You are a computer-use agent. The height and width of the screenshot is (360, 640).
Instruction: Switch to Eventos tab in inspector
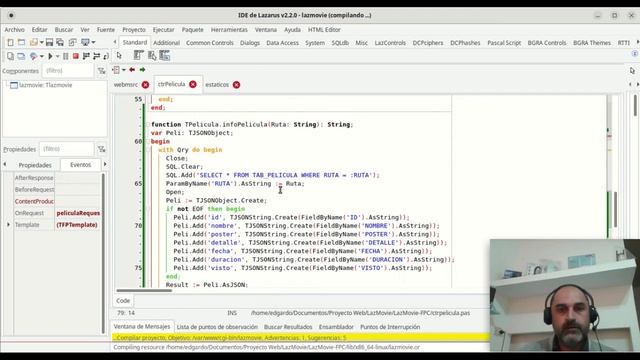tap(80, 165)
